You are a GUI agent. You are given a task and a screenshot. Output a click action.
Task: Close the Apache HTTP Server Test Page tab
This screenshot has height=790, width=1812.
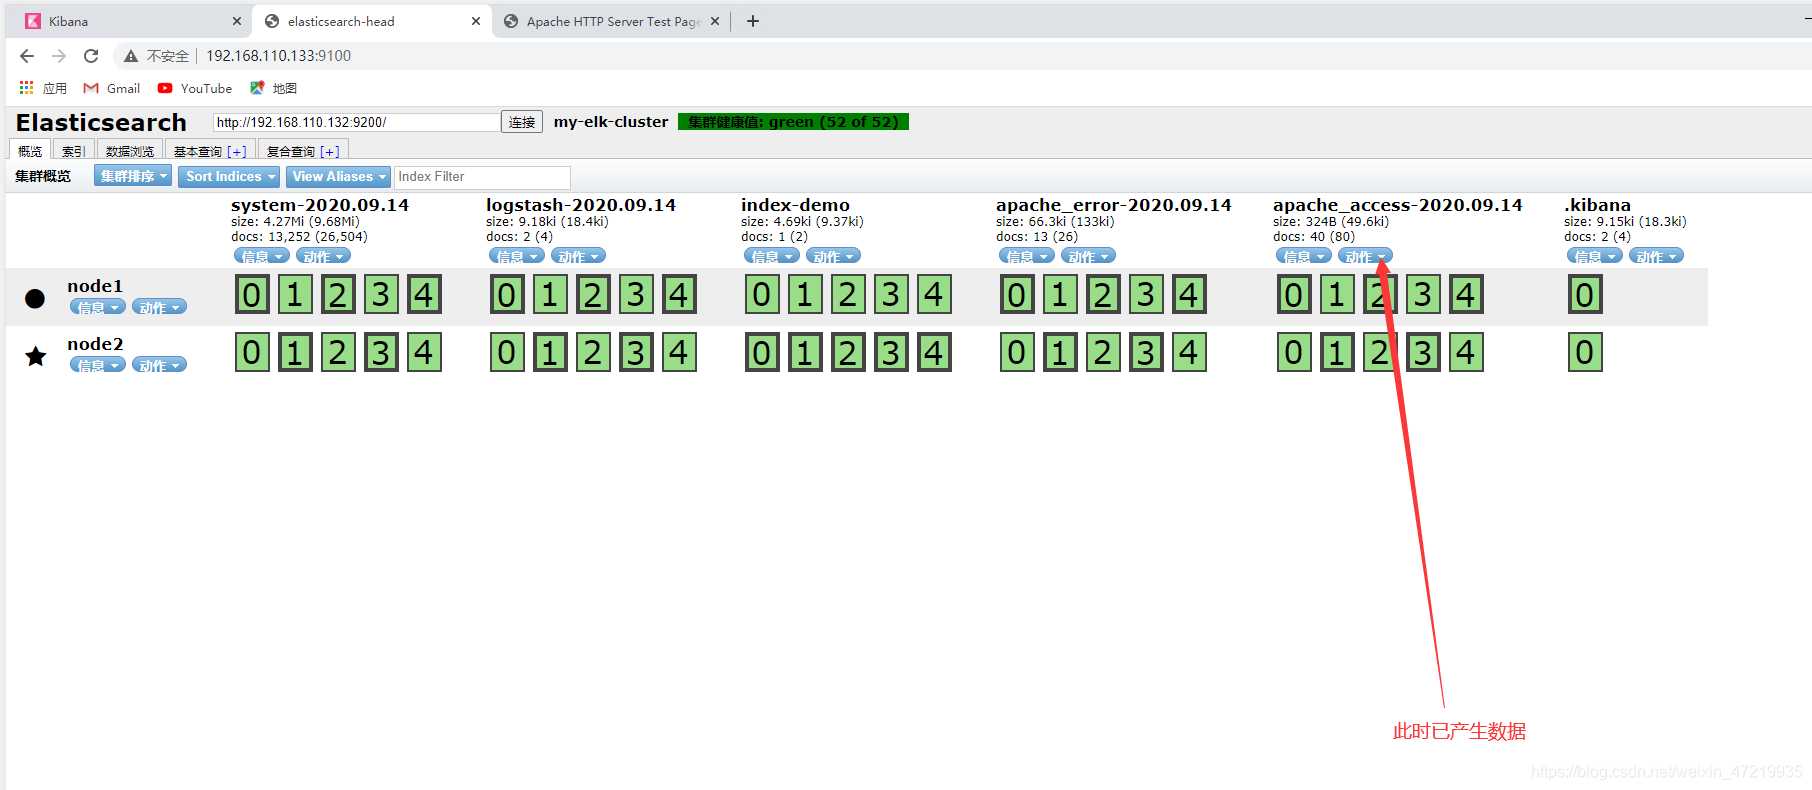715,21
